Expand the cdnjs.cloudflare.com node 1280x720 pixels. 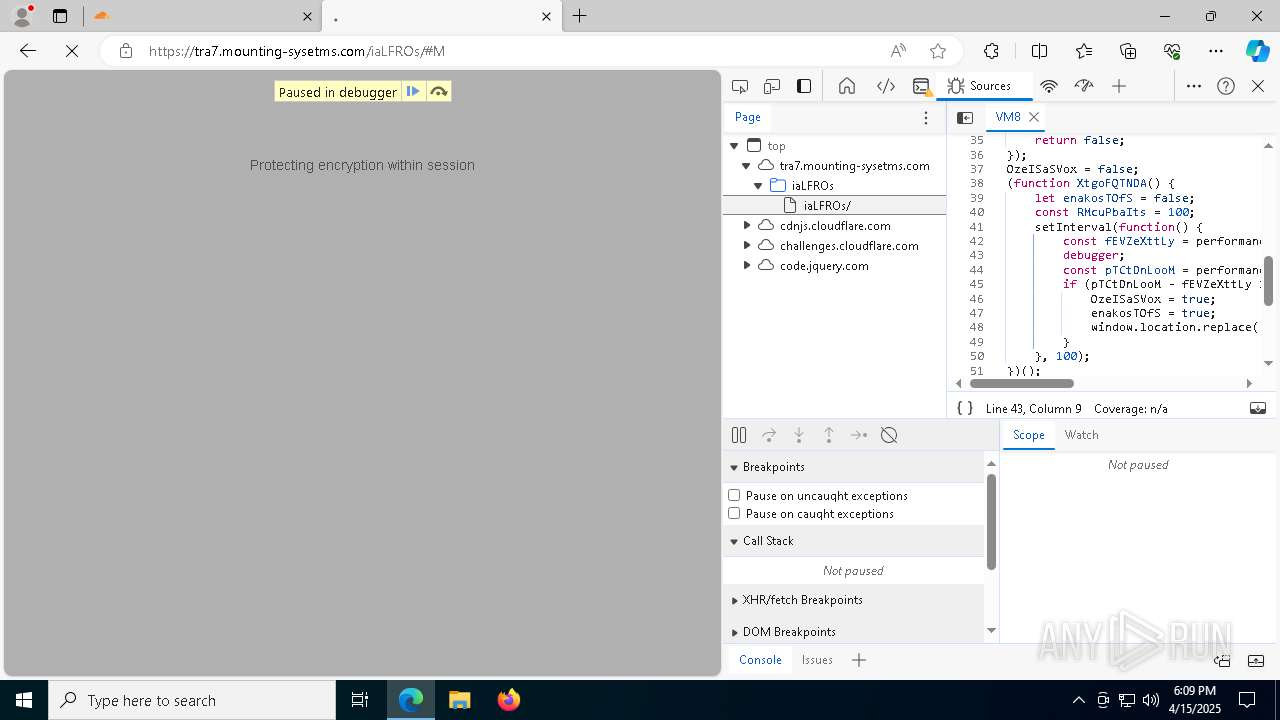pos(746,226)
